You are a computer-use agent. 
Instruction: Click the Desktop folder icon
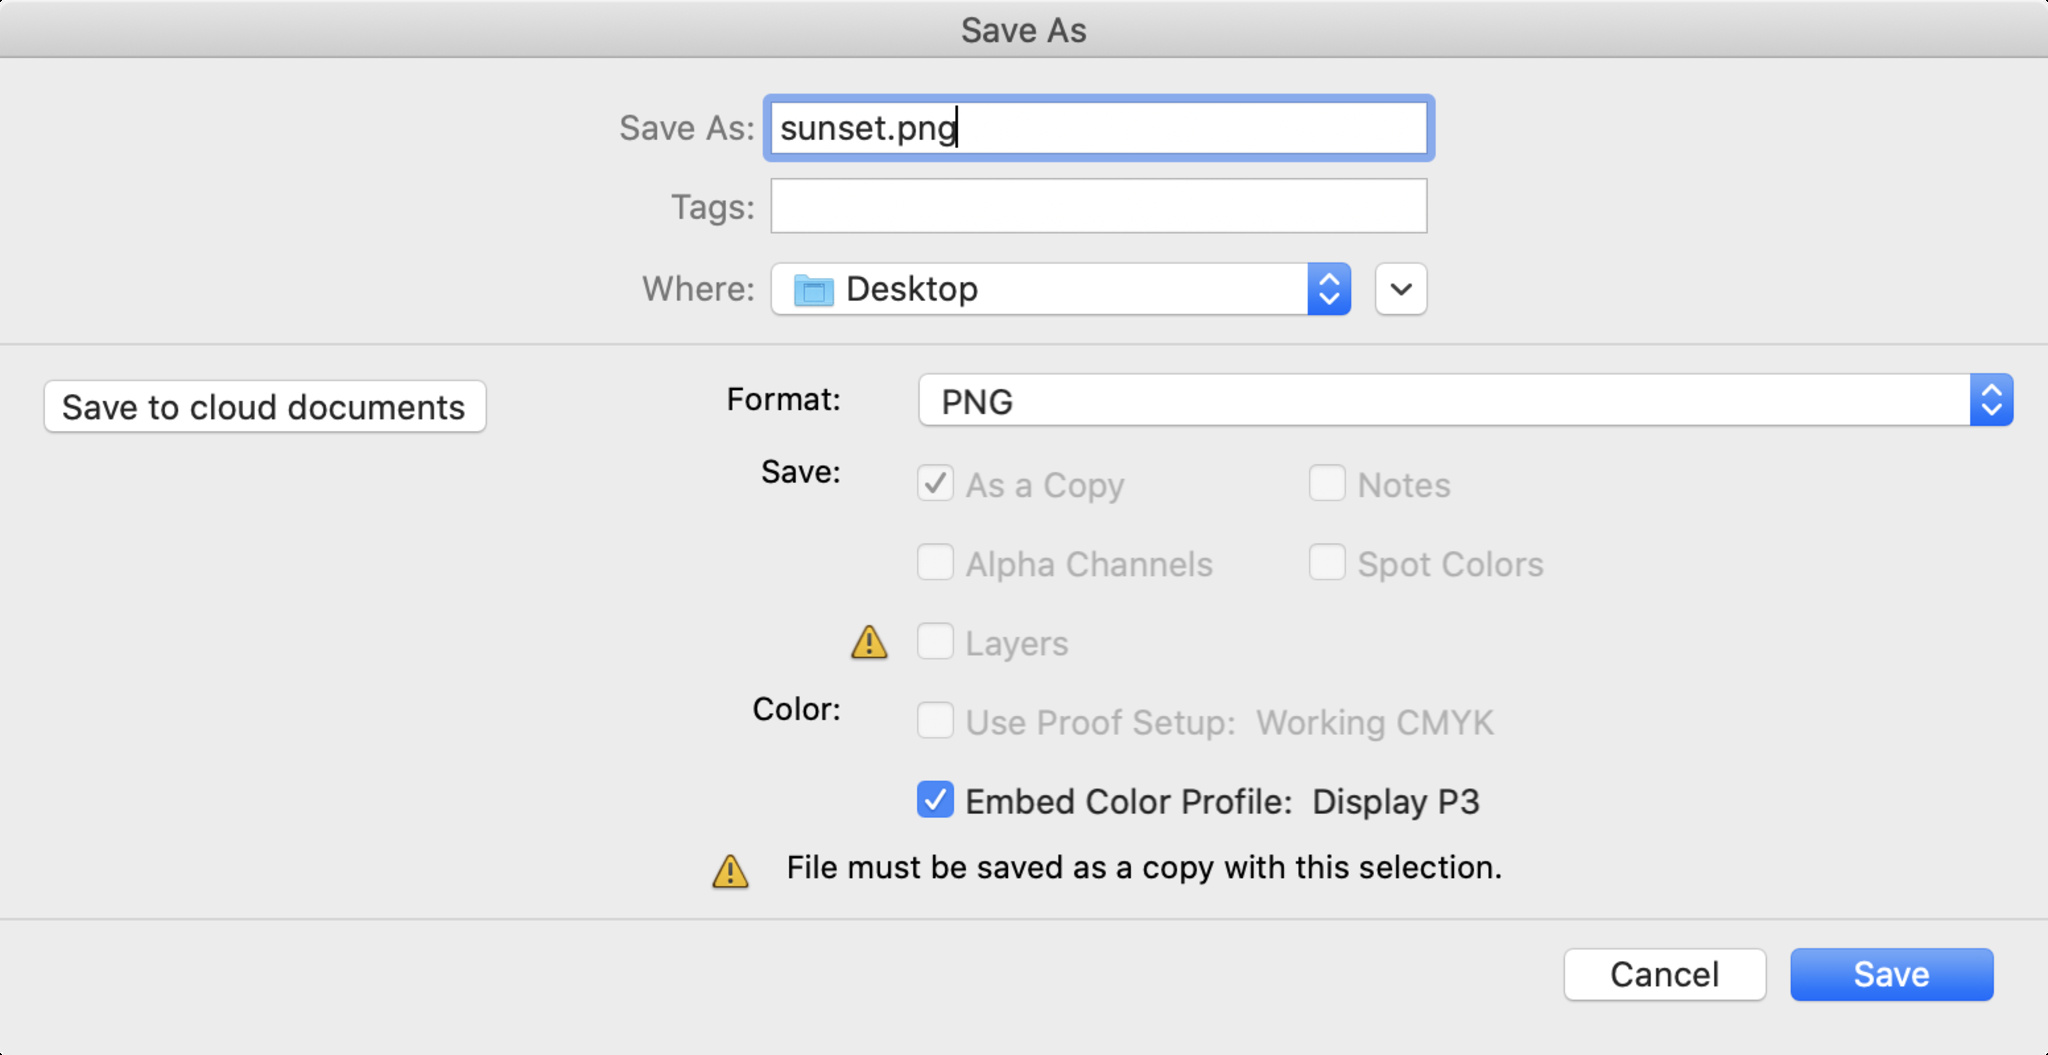pyautogui.click(x=813, y=290)
